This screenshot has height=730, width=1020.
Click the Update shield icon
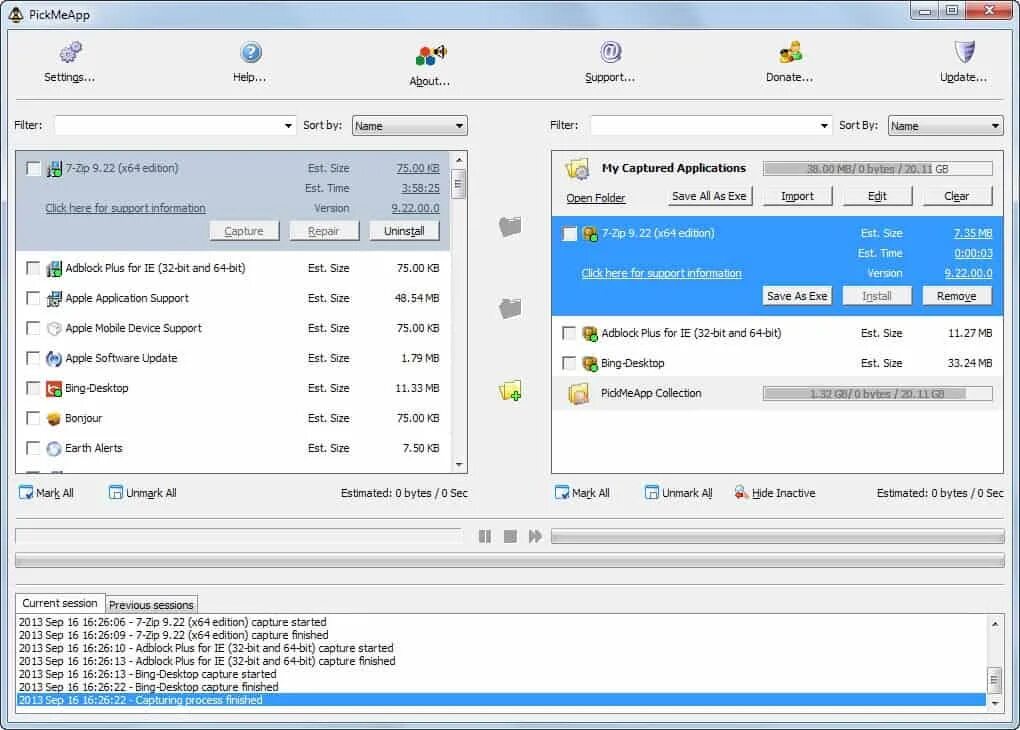tap(964, 52)
